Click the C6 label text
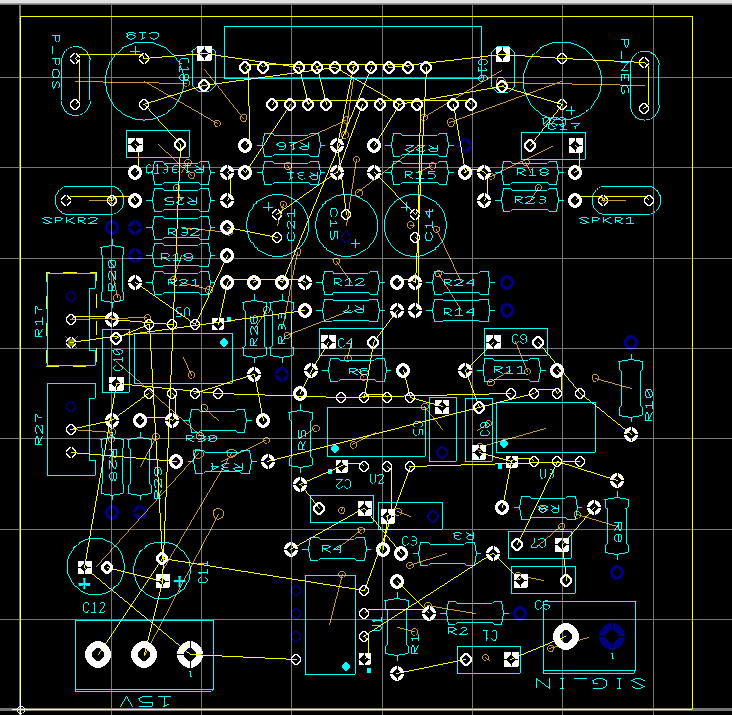 [x=542, y=606]
